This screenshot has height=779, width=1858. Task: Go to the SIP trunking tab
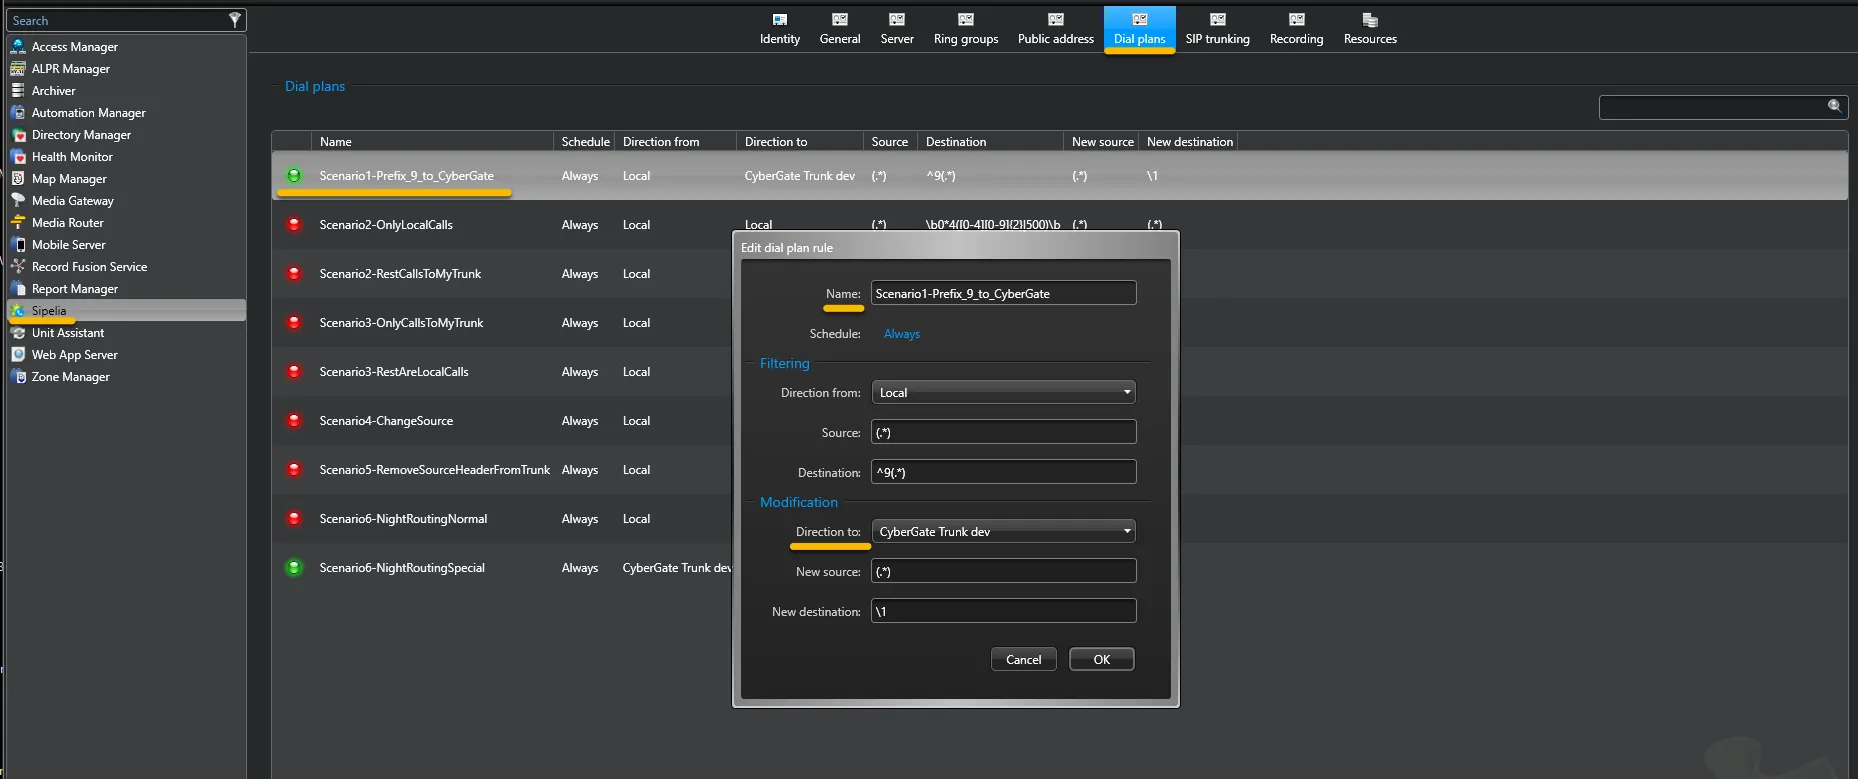[x=1218, y=29]
